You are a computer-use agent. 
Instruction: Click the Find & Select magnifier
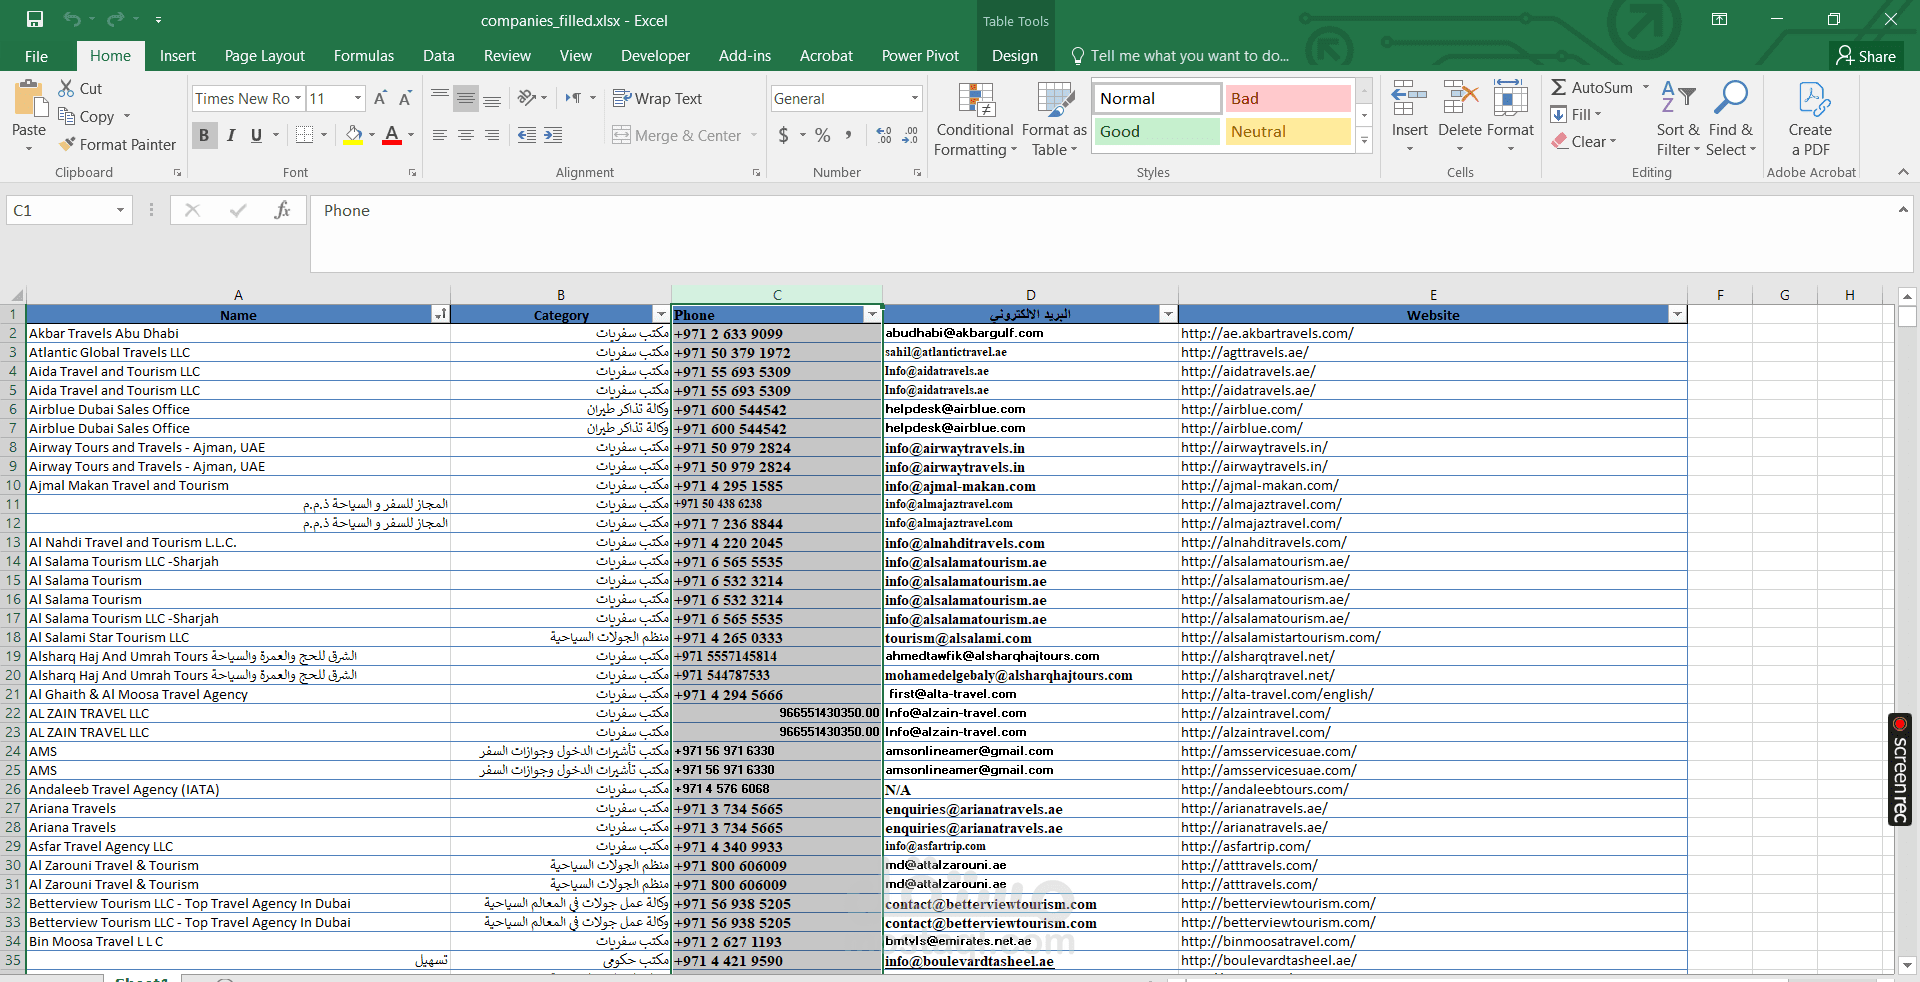click(x=1730, y=98)
